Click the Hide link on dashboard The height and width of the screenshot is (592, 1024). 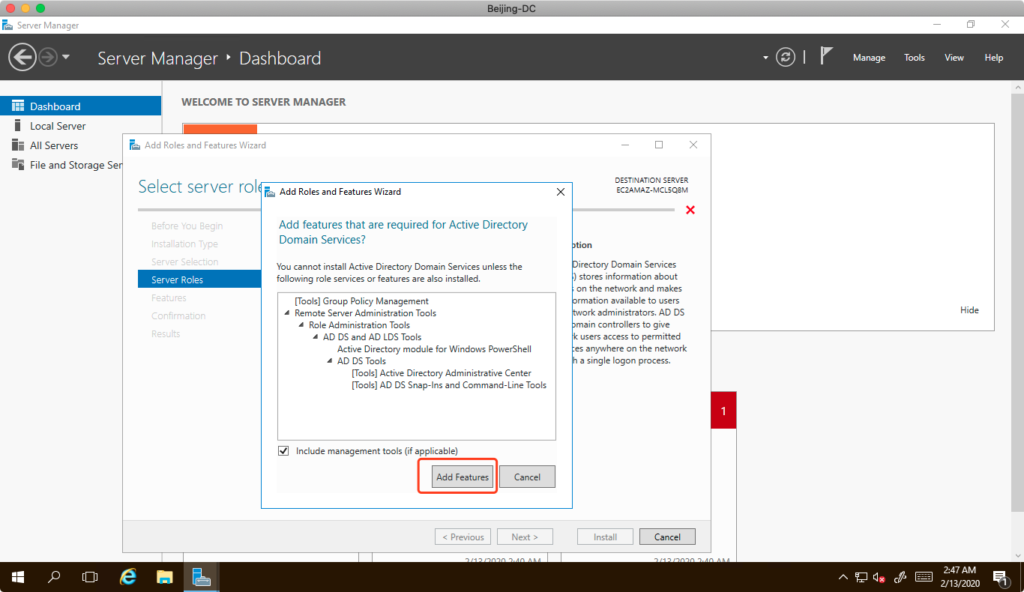pyautogui.click(x=969, y=310)
